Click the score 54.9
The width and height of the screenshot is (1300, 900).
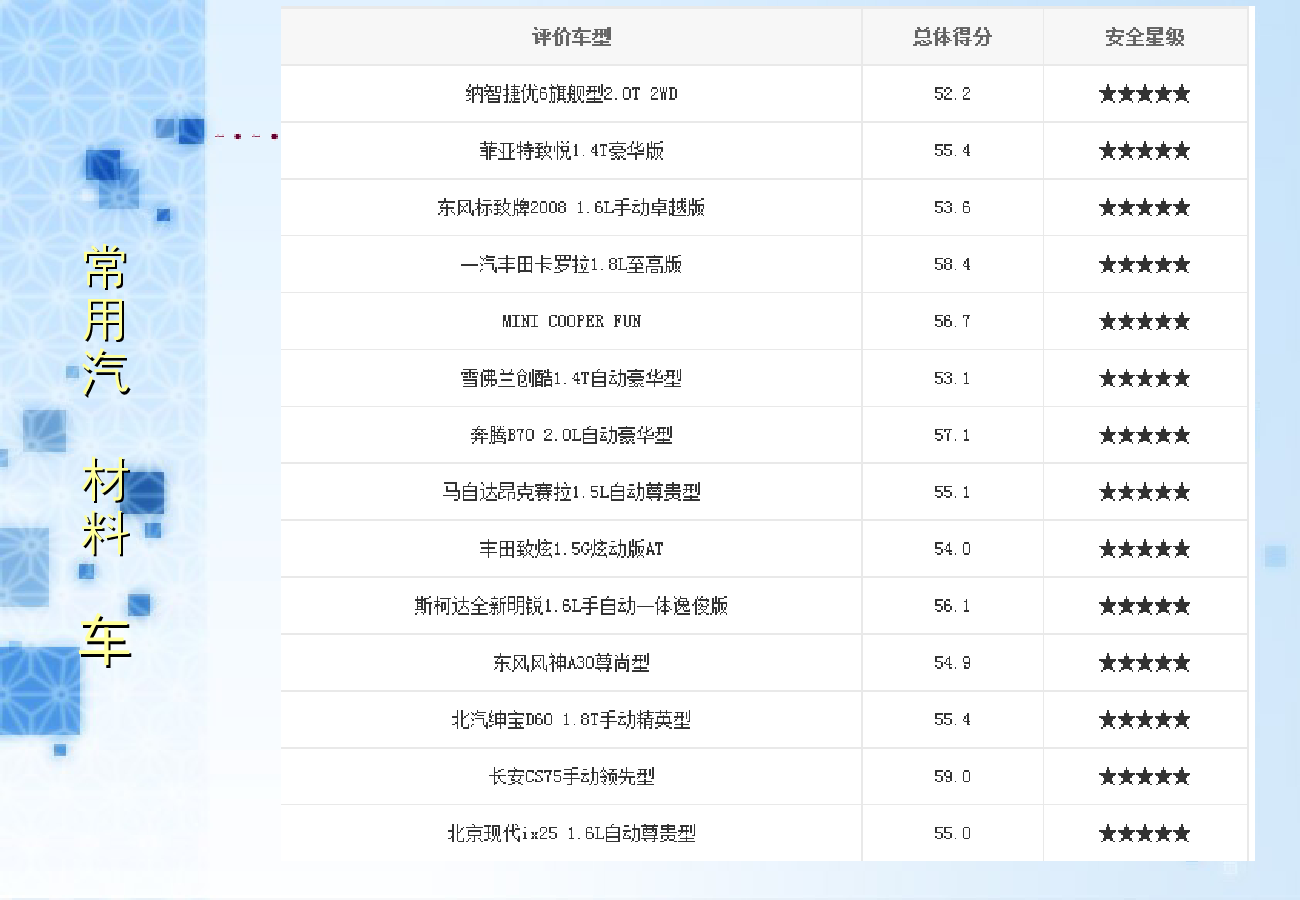point(952,663)
